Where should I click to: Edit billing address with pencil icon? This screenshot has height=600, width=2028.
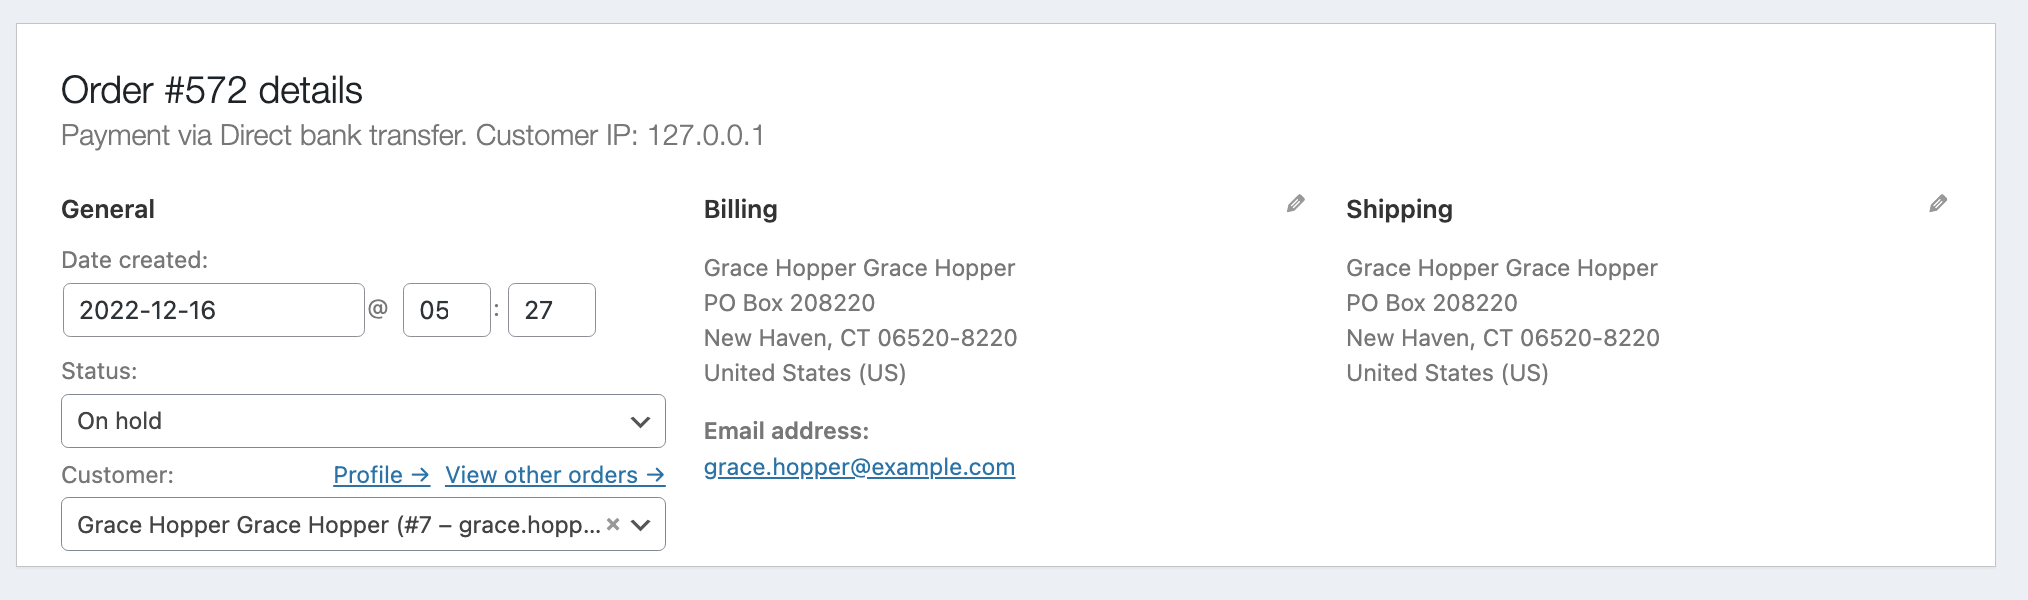coord(1295,204)
